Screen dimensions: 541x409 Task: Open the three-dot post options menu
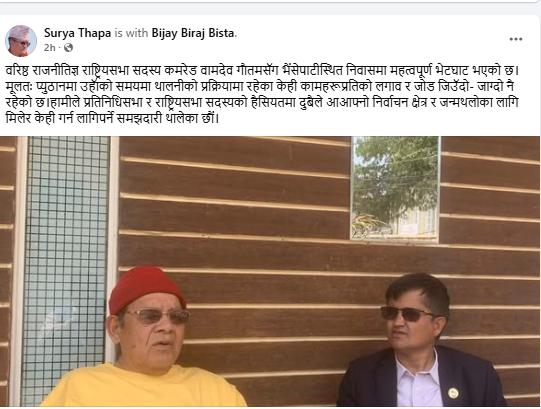tap(515, 39)
